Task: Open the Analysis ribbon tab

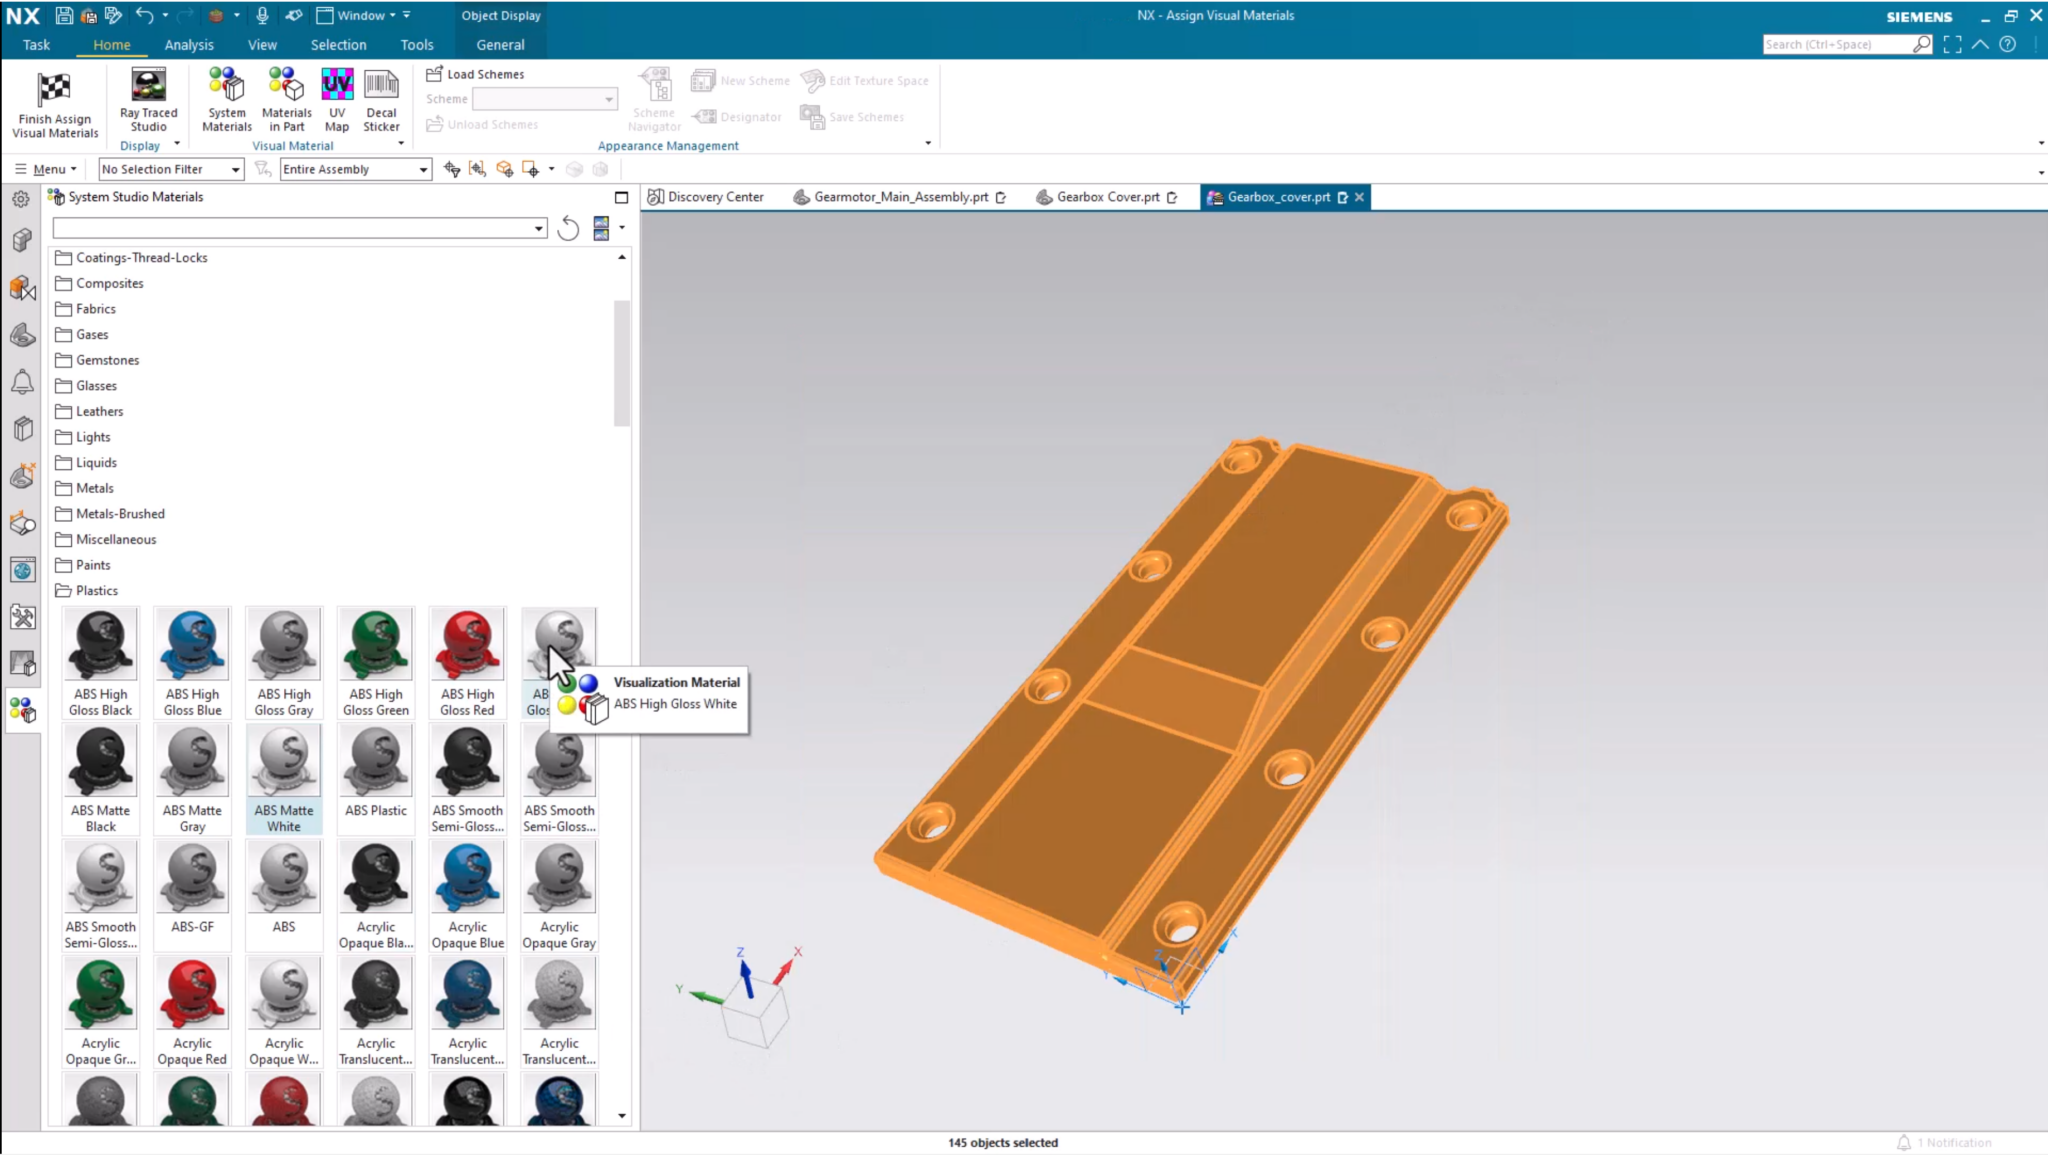Action: [189, 44]
